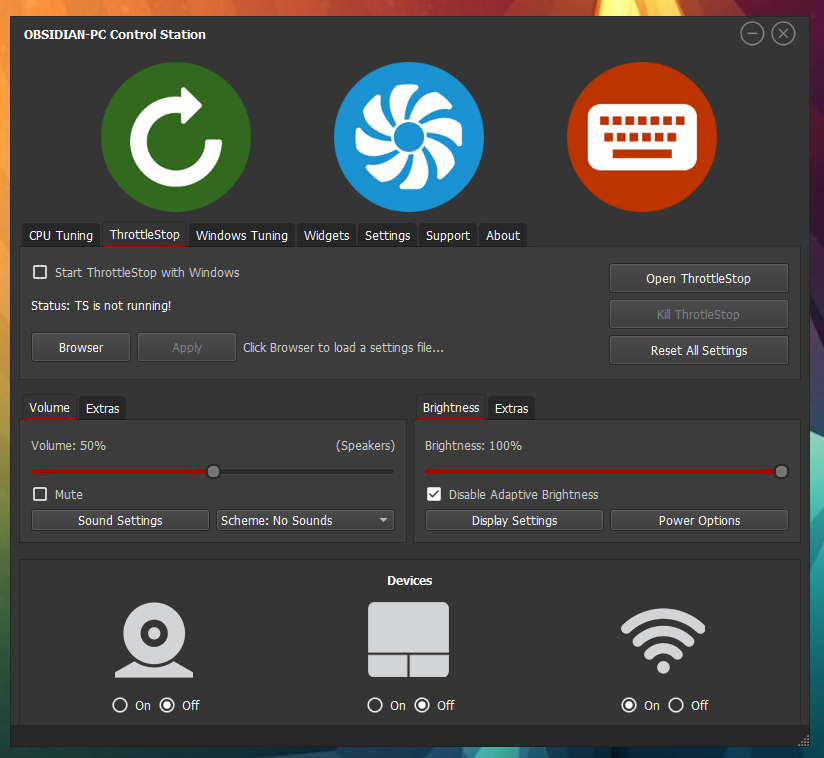The width and height of the screenshot is (824, 758).
Task: Click the Browser button
Action: 81,347
